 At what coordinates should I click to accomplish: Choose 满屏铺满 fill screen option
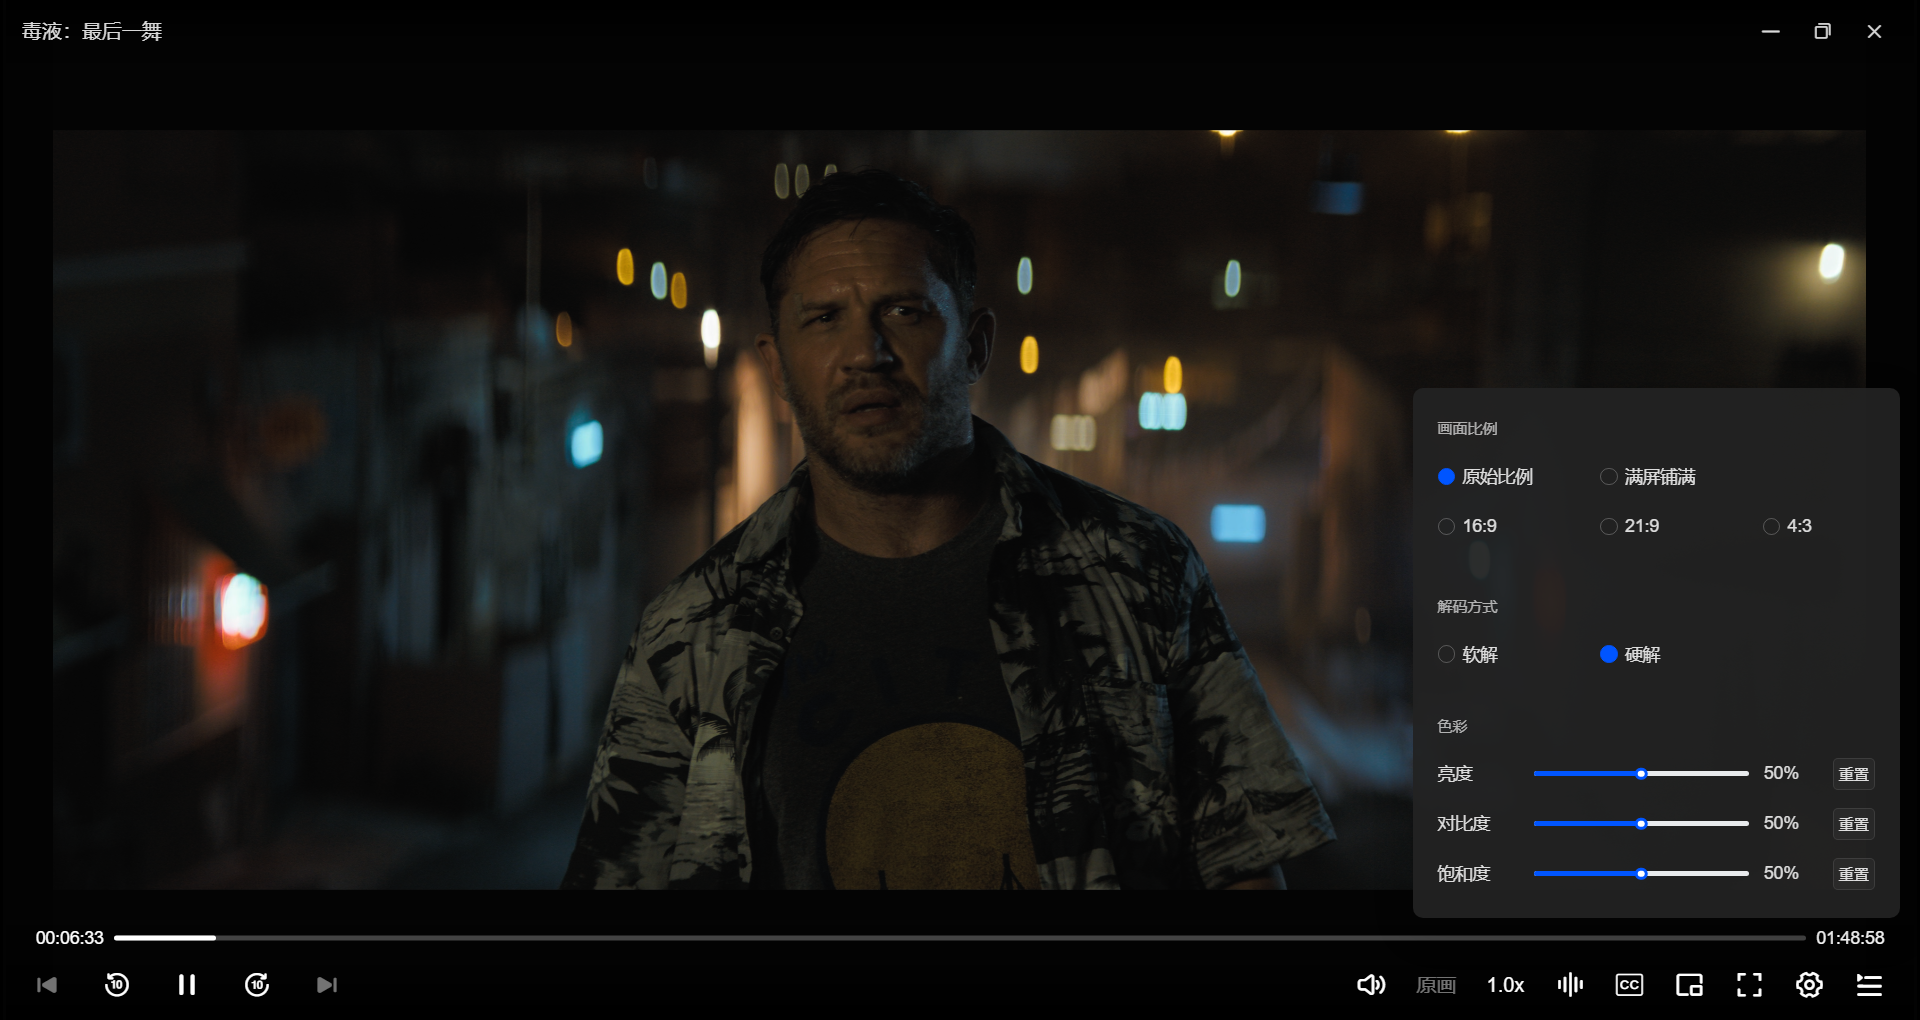pyautogui.click(x=1609, y=477)
